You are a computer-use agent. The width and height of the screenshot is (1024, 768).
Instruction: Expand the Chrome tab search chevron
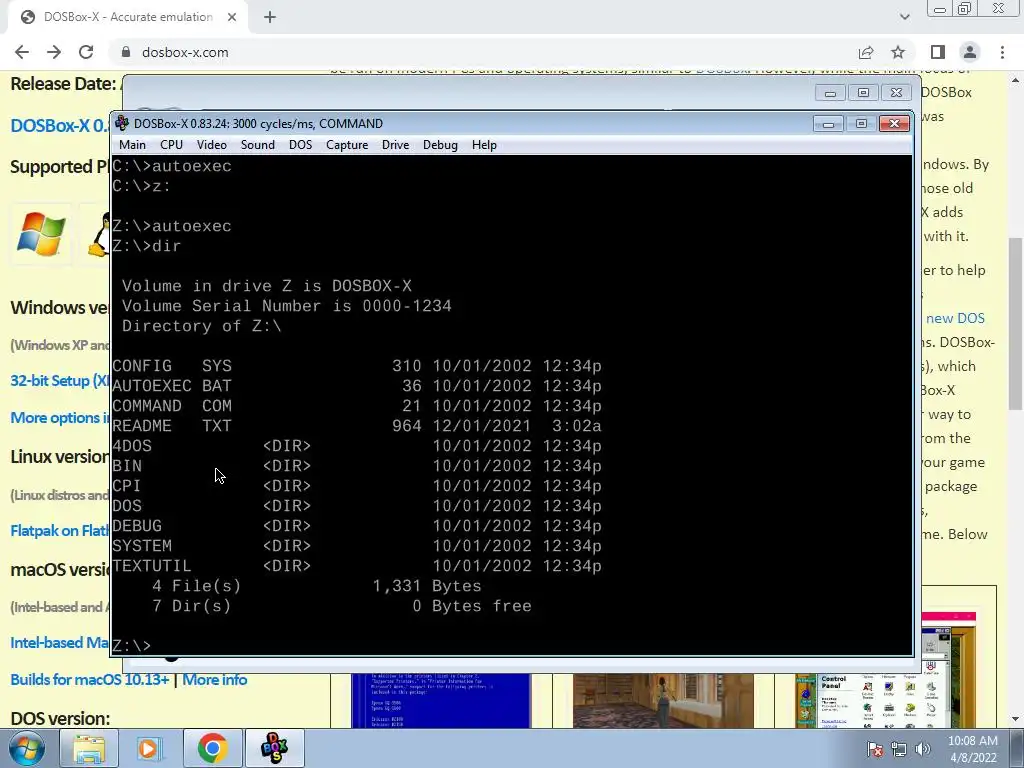coord(904,17)
